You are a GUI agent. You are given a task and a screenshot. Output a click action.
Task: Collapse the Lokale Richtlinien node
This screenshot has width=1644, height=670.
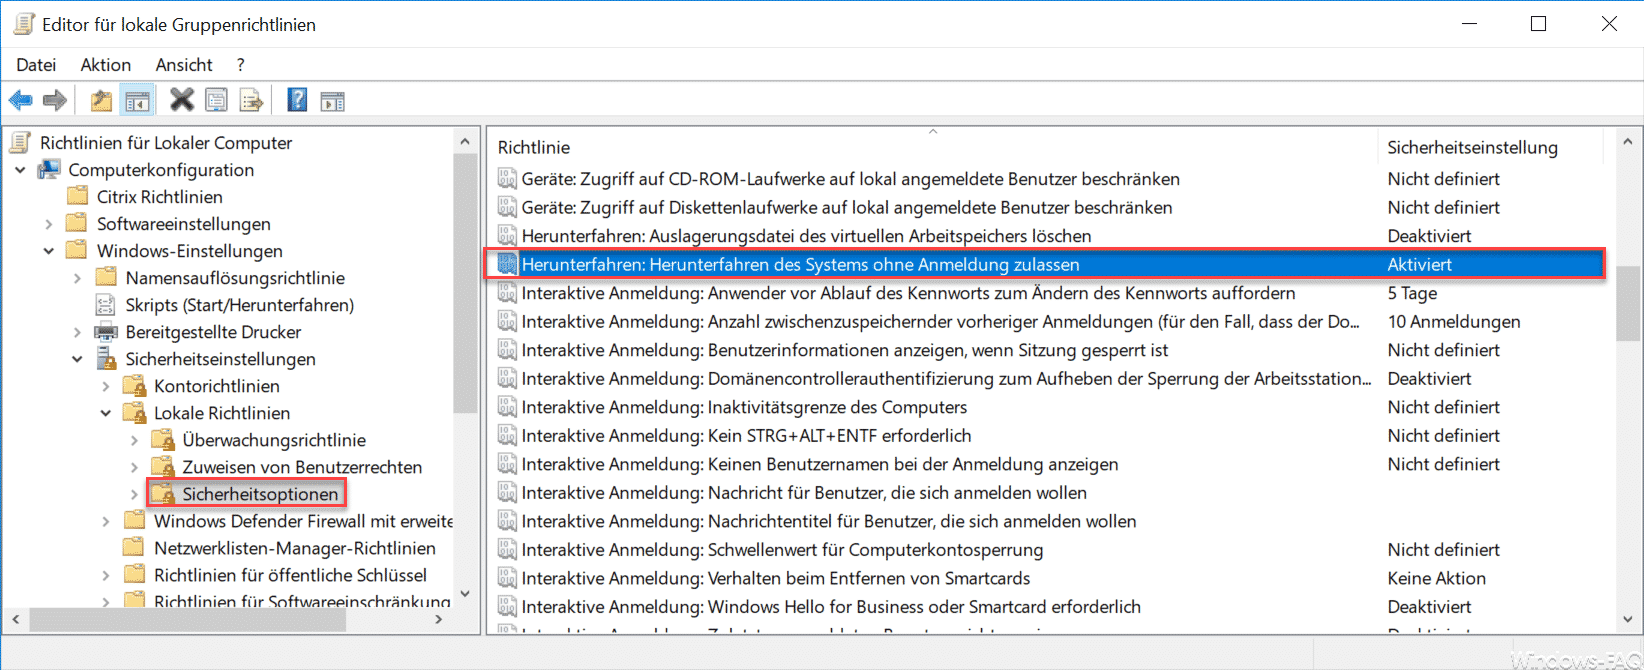pyautogui.click(x=106, y=413)
